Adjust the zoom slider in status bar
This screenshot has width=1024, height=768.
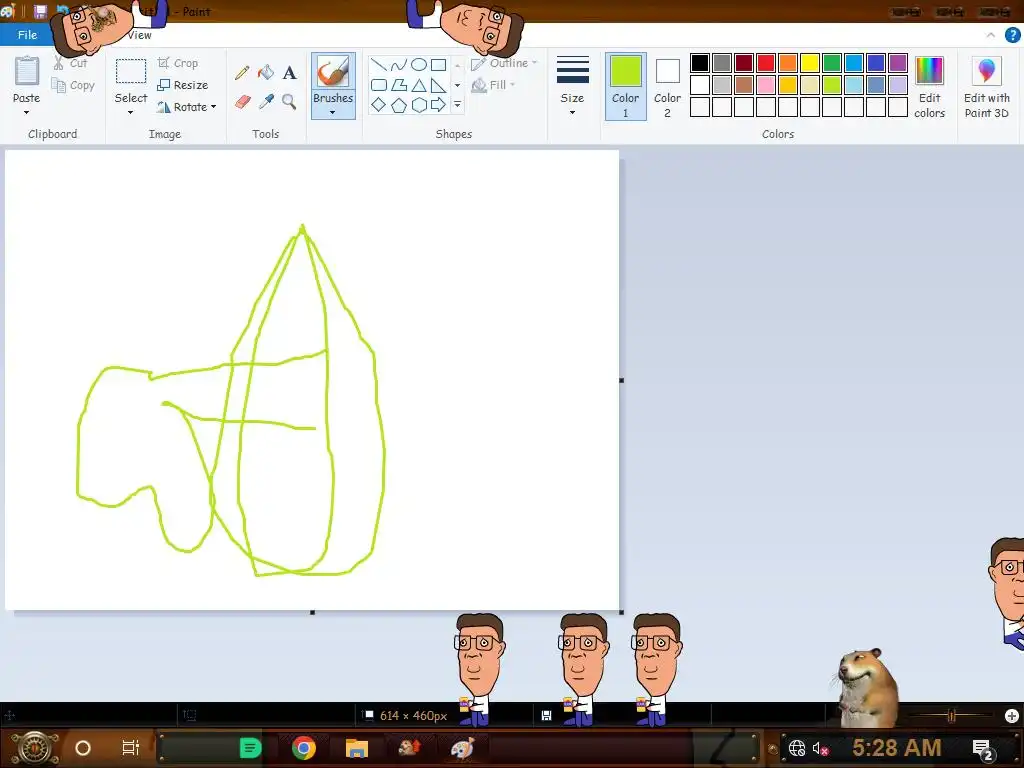[952, 716]
